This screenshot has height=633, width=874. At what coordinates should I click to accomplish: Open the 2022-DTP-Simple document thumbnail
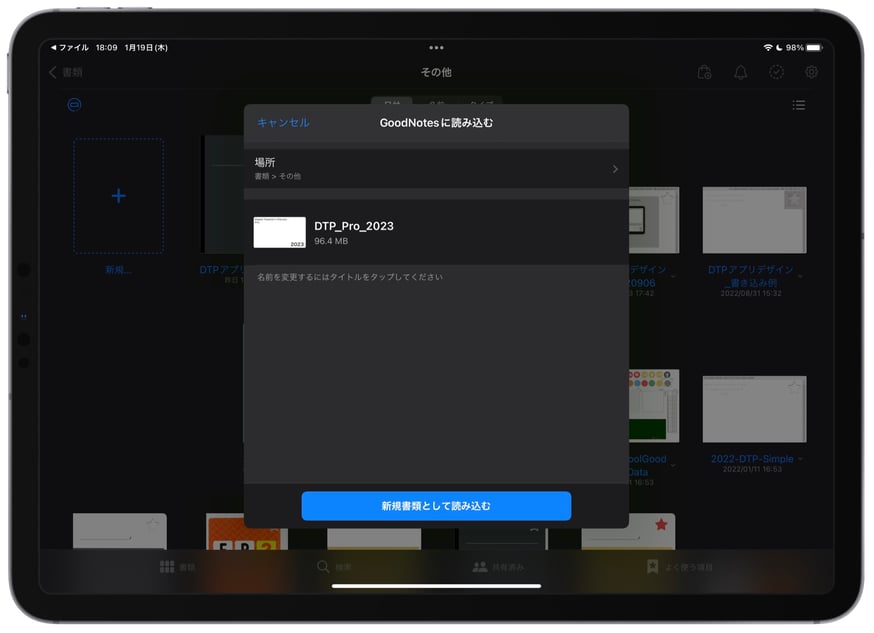pyautogui.click(x=754, y=409)
